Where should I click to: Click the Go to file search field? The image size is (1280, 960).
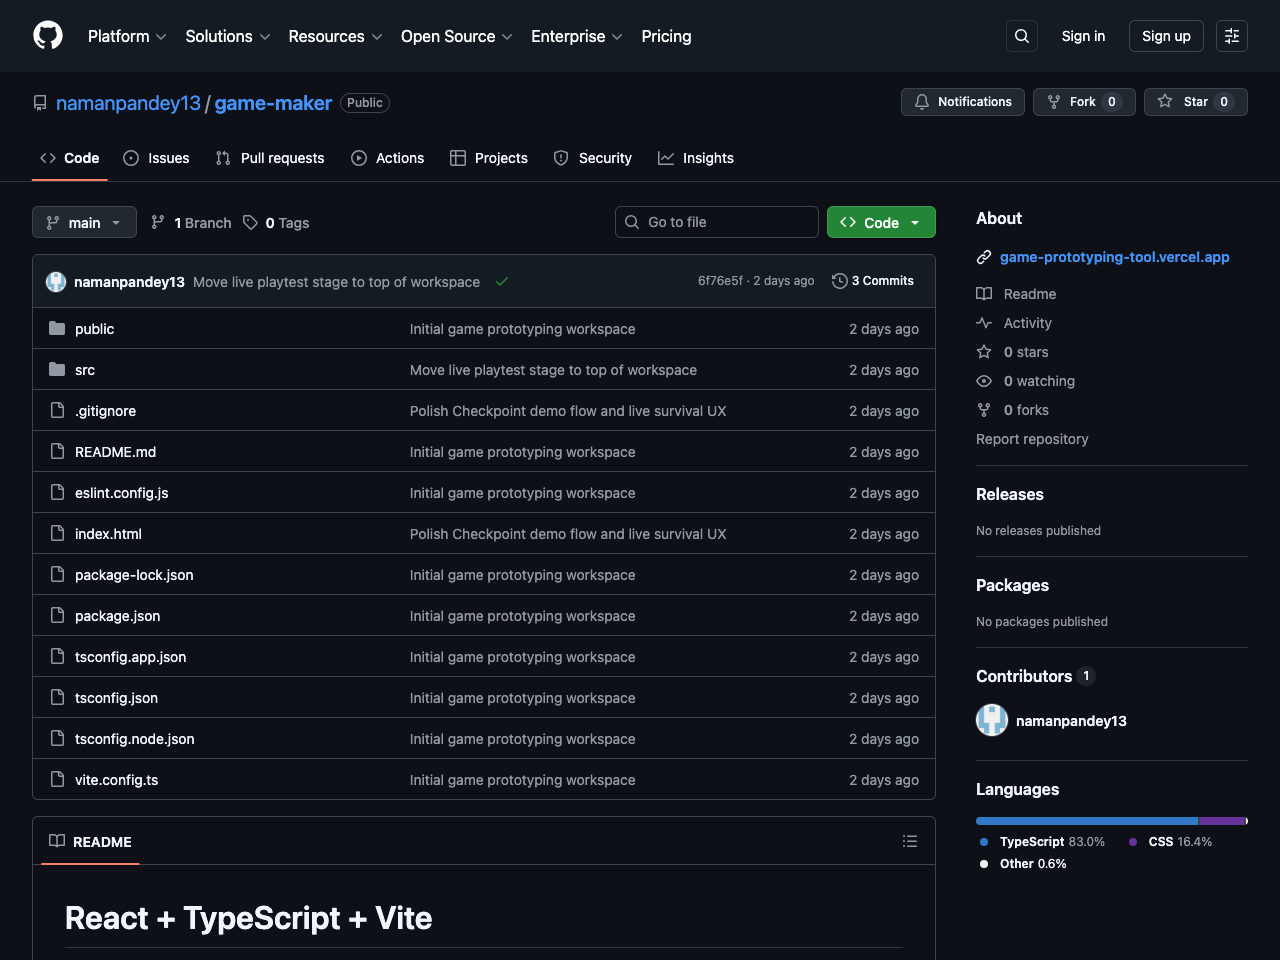(717, 222)
